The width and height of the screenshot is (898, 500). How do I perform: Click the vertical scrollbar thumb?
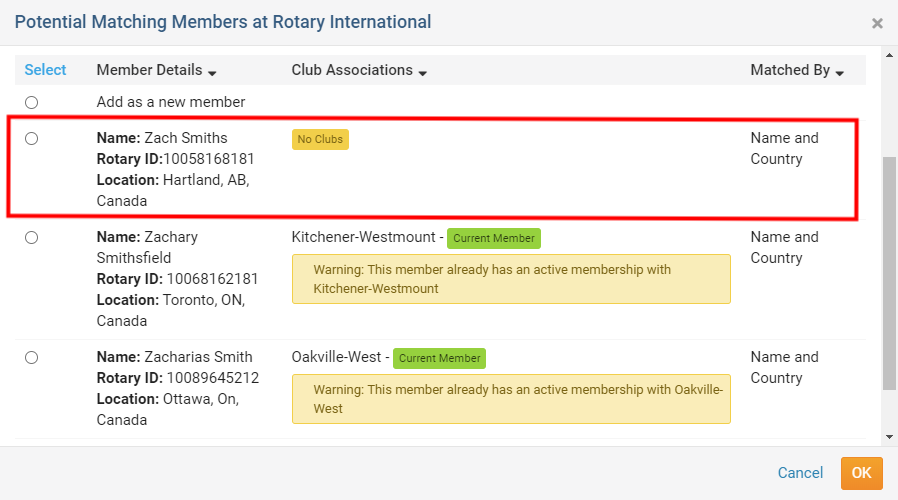click(x=889, y=272)
